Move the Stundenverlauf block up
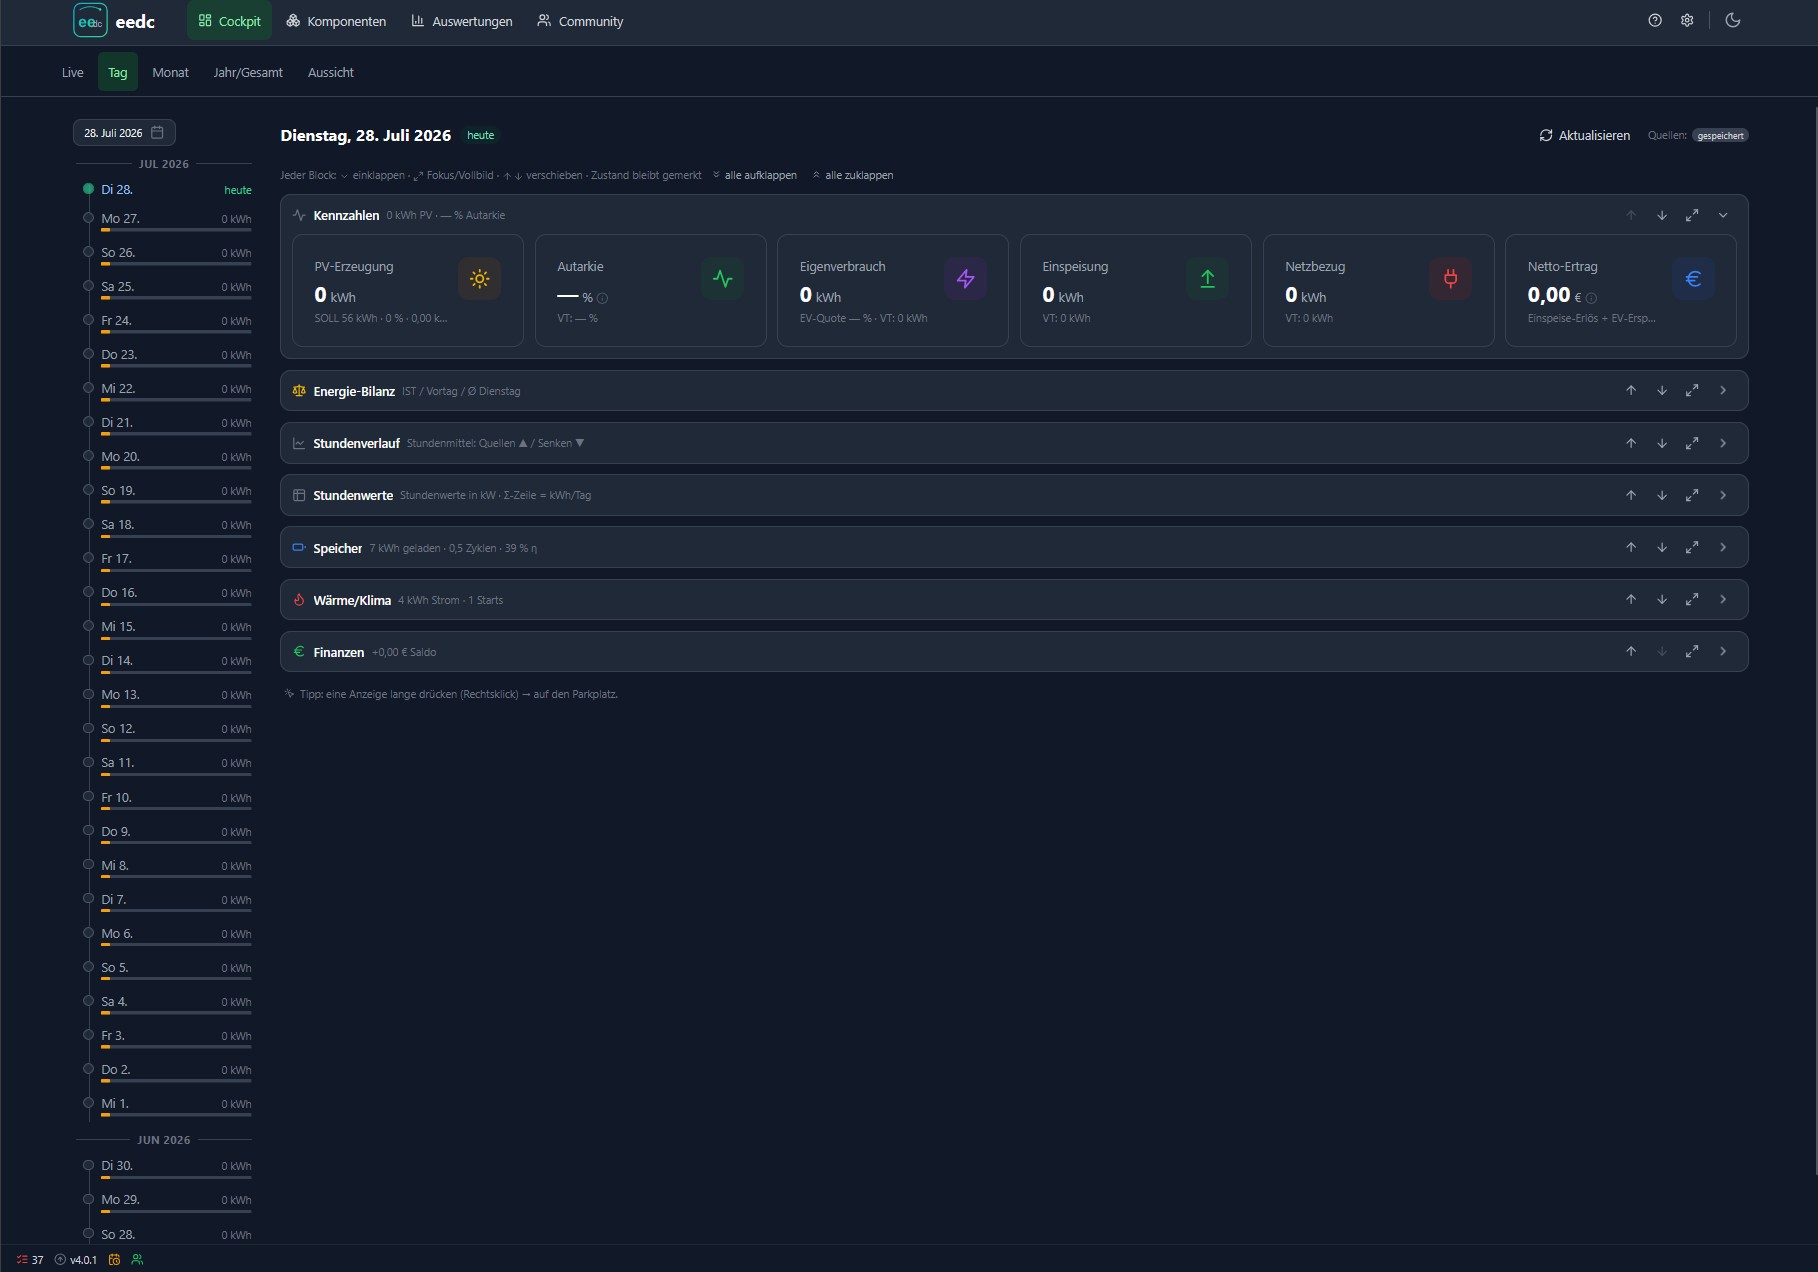Viewport: 1818px width, 1272px height. click(x=1631, y=443)
